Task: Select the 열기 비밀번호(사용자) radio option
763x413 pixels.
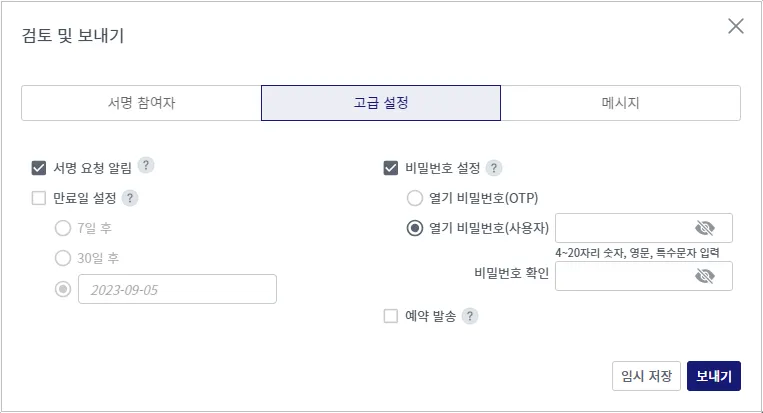Action: coord(415,228)
